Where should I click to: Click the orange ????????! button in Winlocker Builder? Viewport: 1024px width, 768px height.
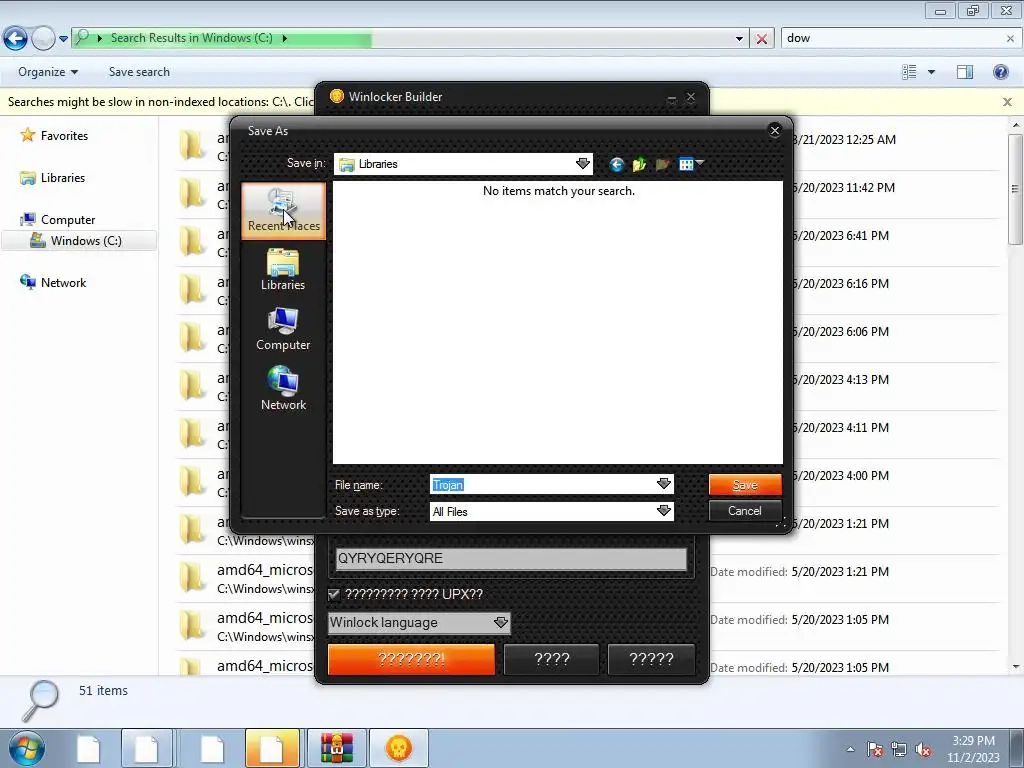pos(411,659)
